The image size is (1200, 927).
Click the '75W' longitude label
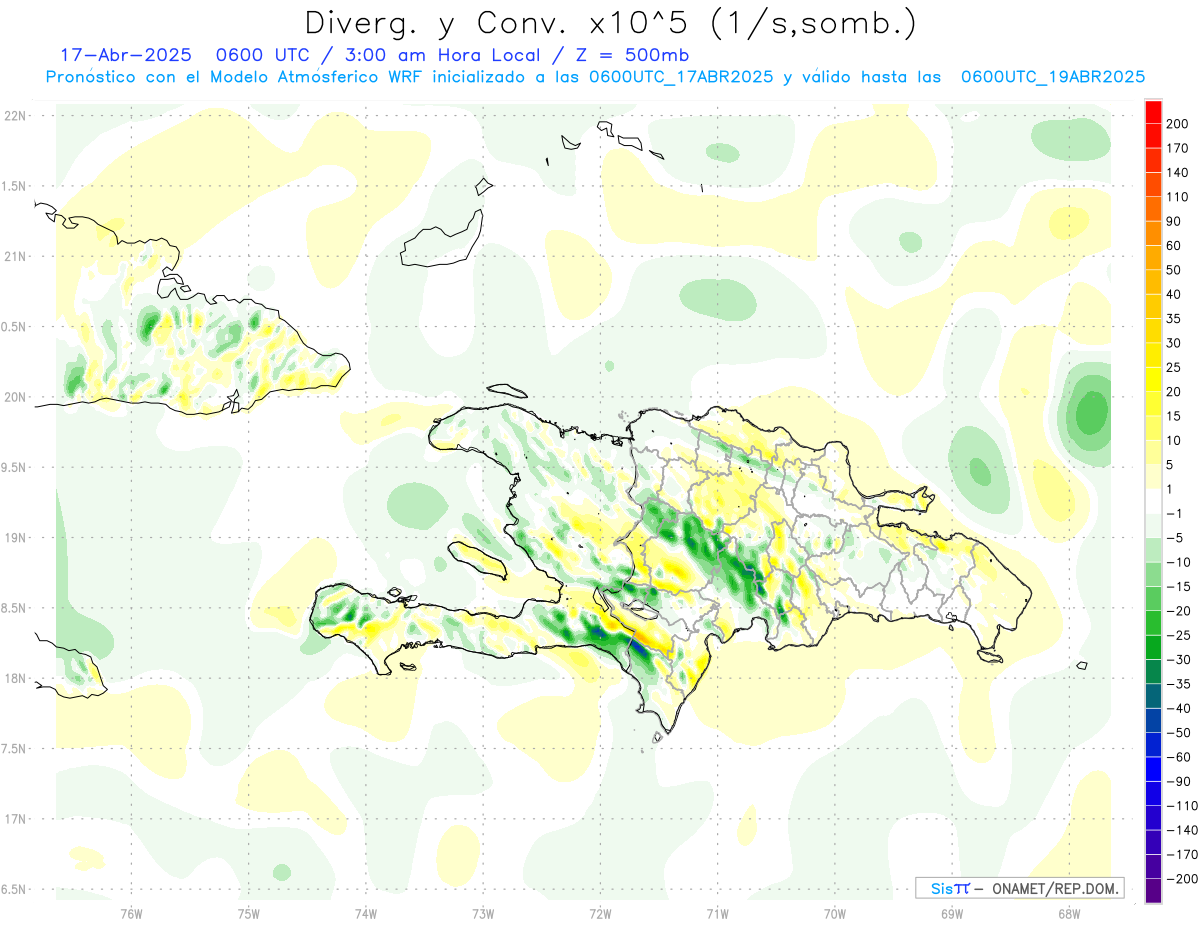pyautogui.click(x=248, y=913)
